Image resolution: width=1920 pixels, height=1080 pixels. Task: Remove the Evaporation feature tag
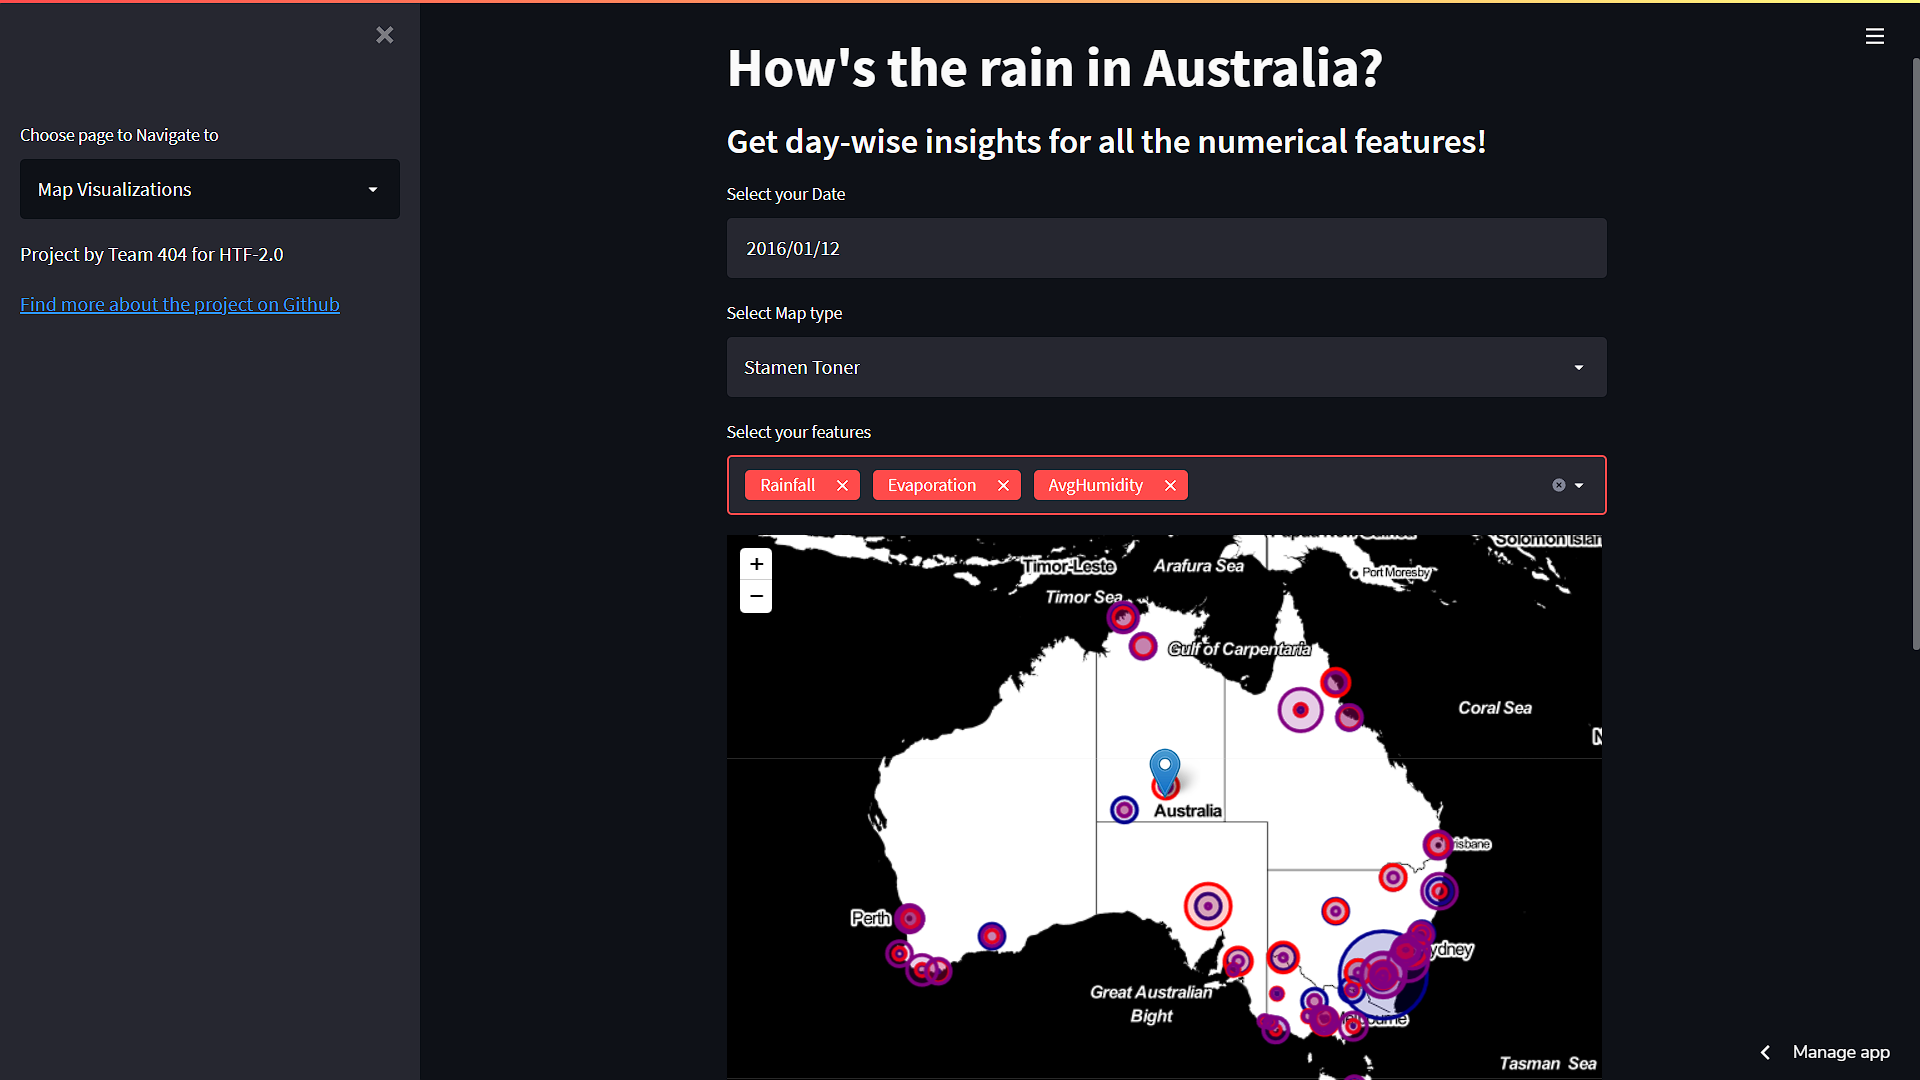pyautogui.click(x=1002, y=485)
